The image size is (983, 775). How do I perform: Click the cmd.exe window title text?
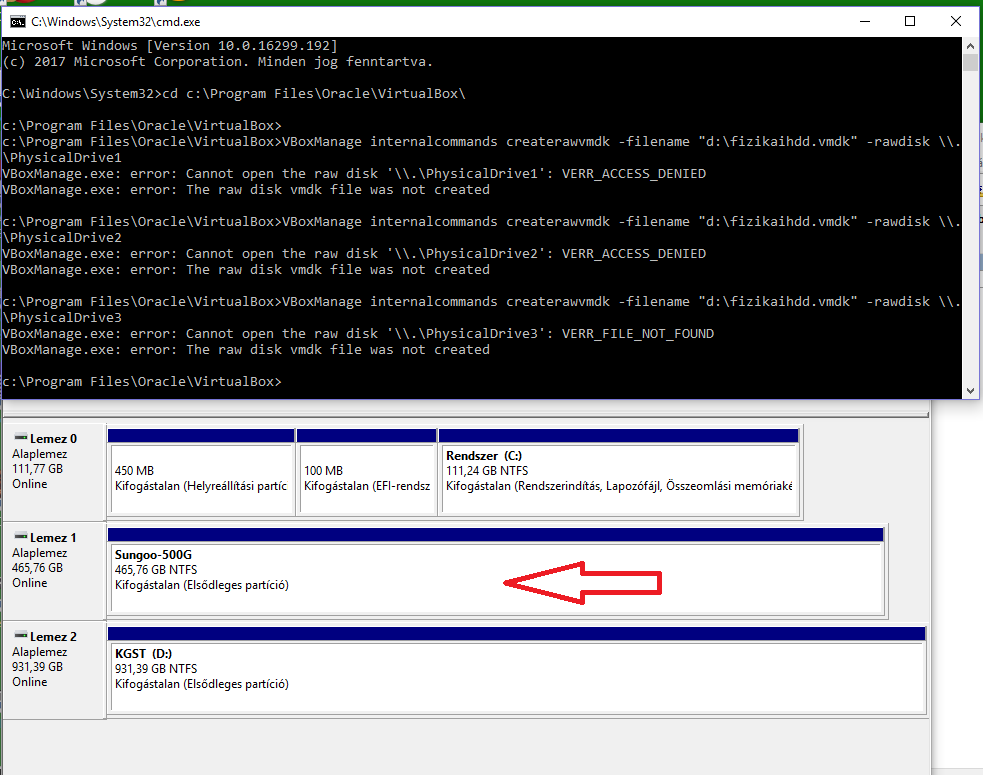pos(116,22)
